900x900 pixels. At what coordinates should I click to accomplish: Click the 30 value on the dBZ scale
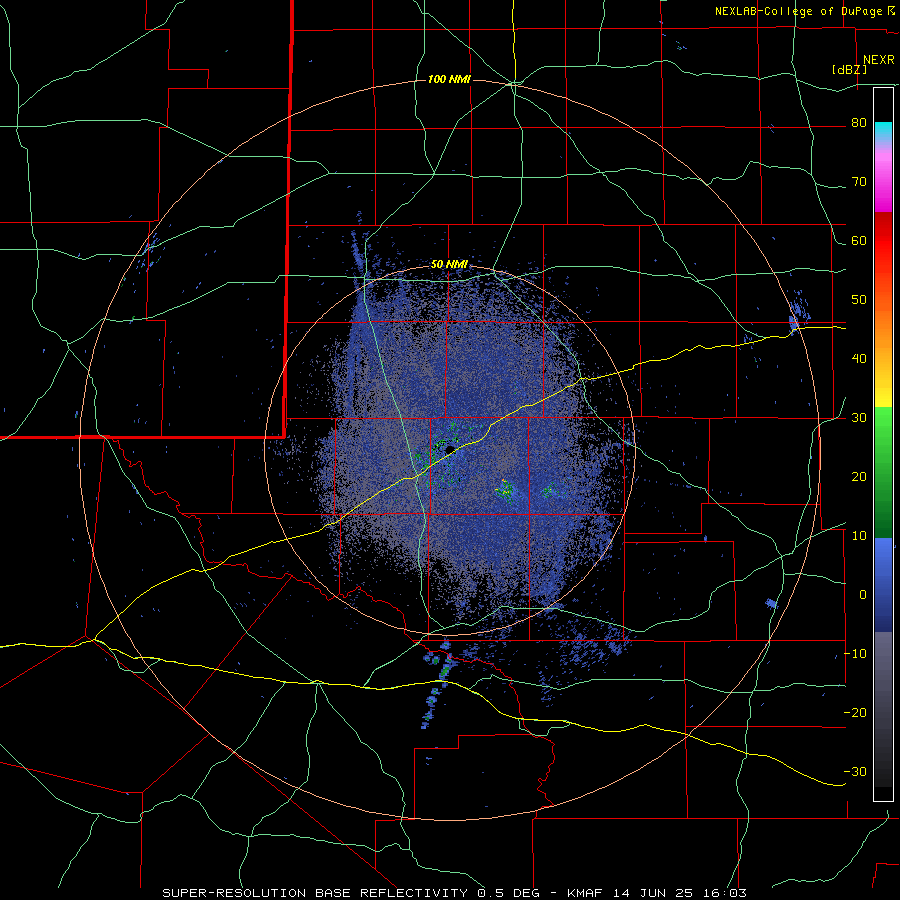[x=859, y=417]
